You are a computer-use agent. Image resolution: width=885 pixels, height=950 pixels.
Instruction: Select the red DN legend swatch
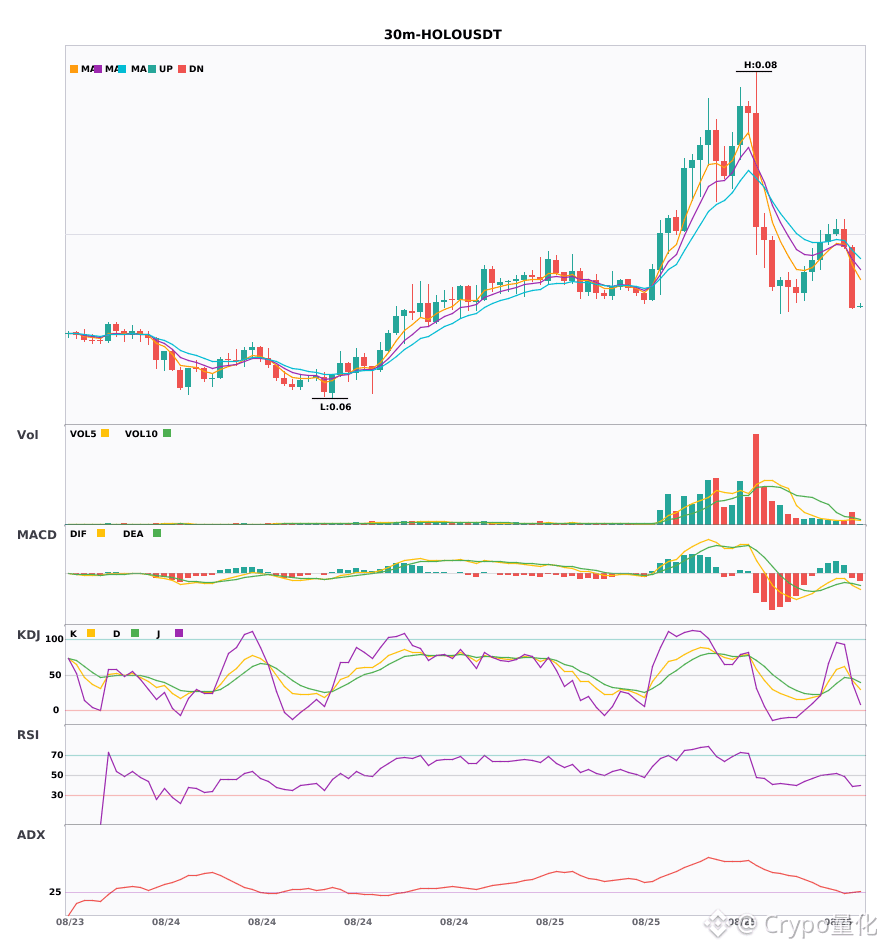click(182, 69)
